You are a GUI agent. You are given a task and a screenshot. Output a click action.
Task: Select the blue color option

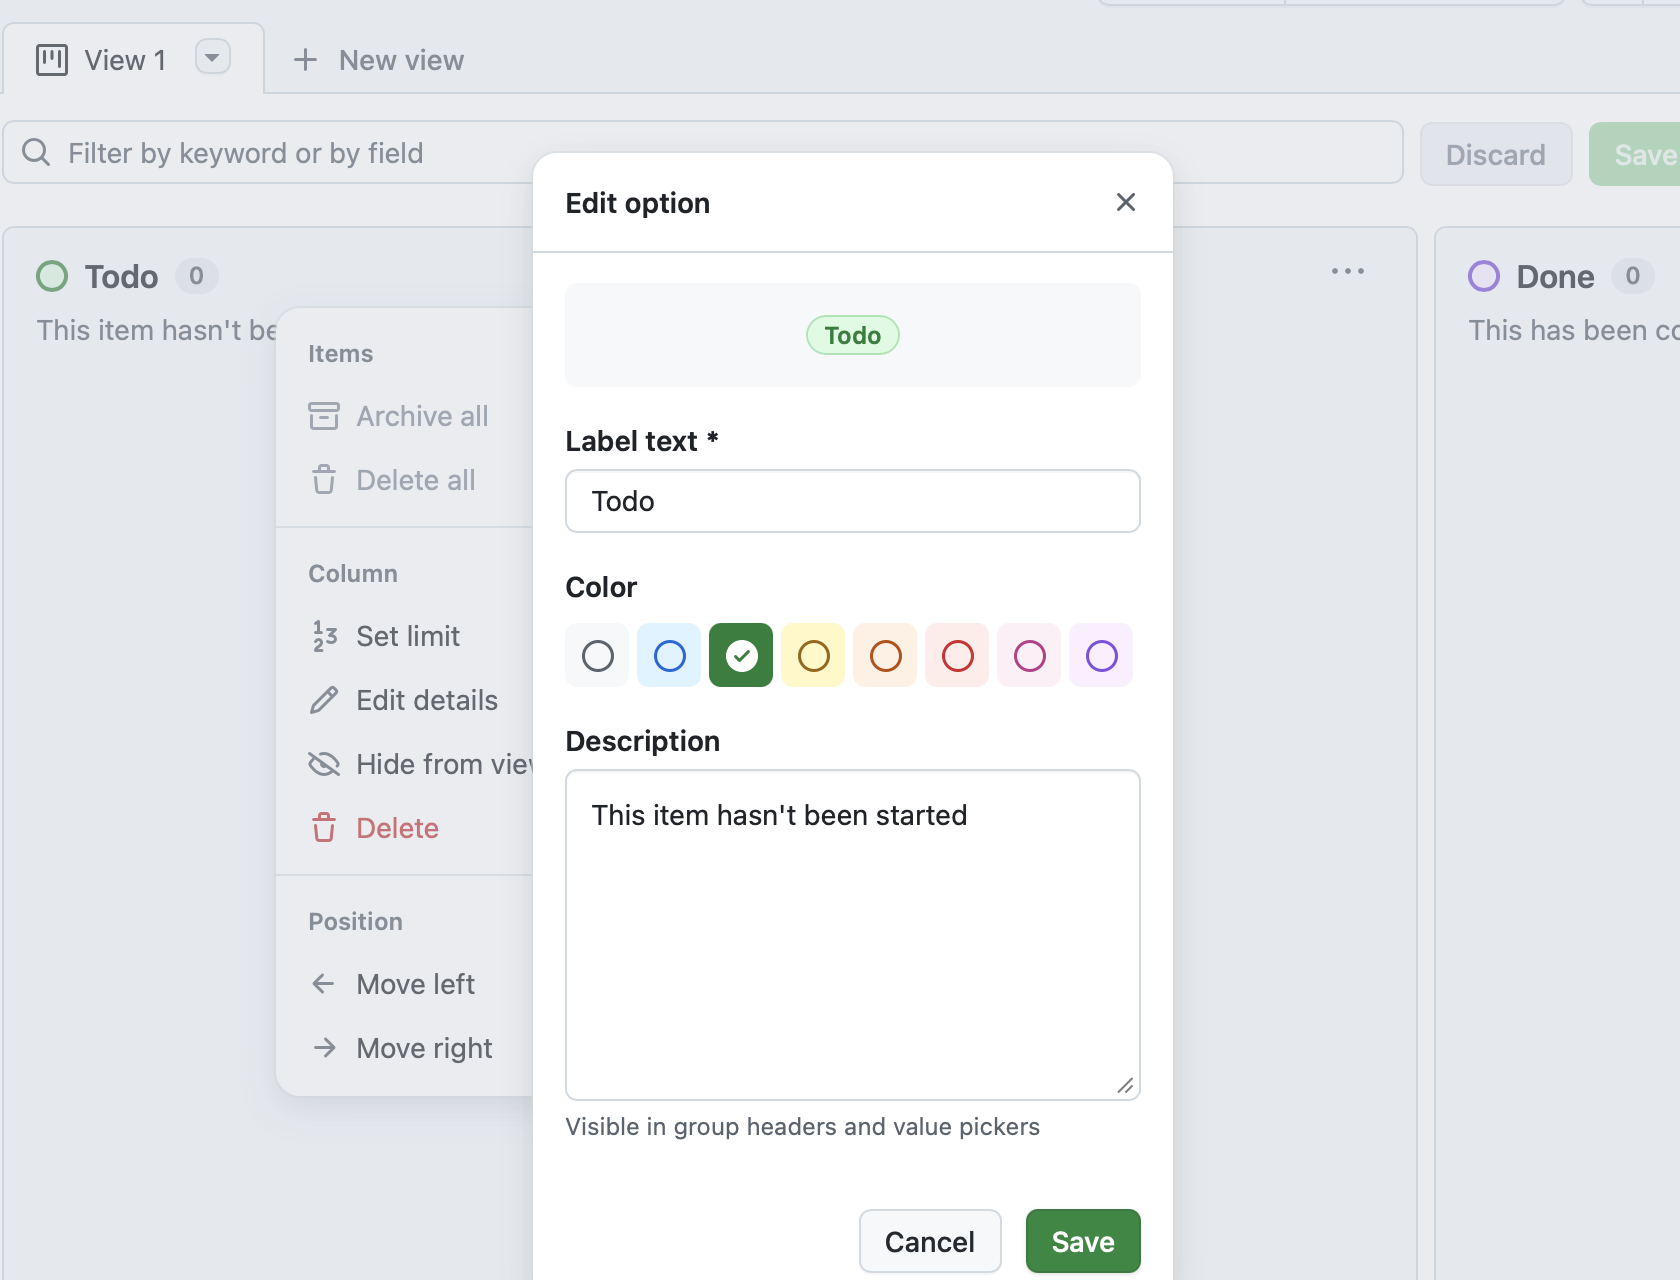tap(669, 656)
